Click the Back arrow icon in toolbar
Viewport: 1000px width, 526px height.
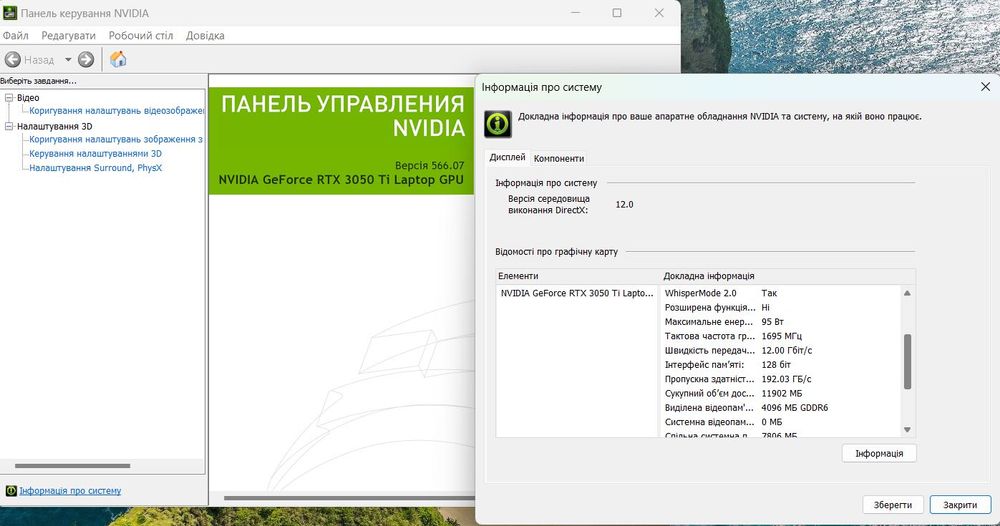[13, 60]
